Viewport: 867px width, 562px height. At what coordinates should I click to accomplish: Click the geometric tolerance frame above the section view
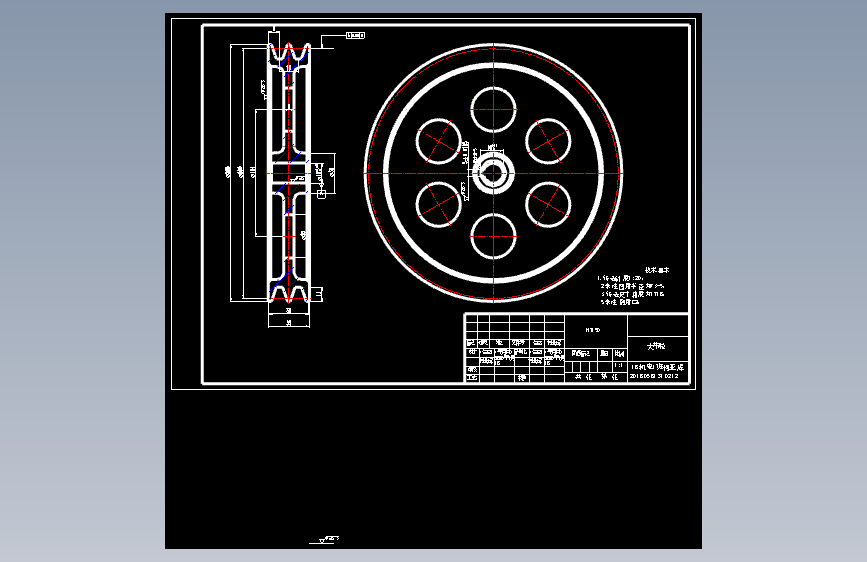pos(356,35)
